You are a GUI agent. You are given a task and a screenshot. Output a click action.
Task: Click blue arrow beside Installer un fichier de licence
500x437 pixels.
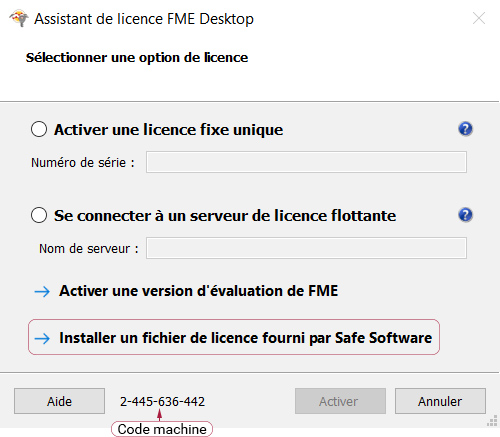click(x=42, y=338)
